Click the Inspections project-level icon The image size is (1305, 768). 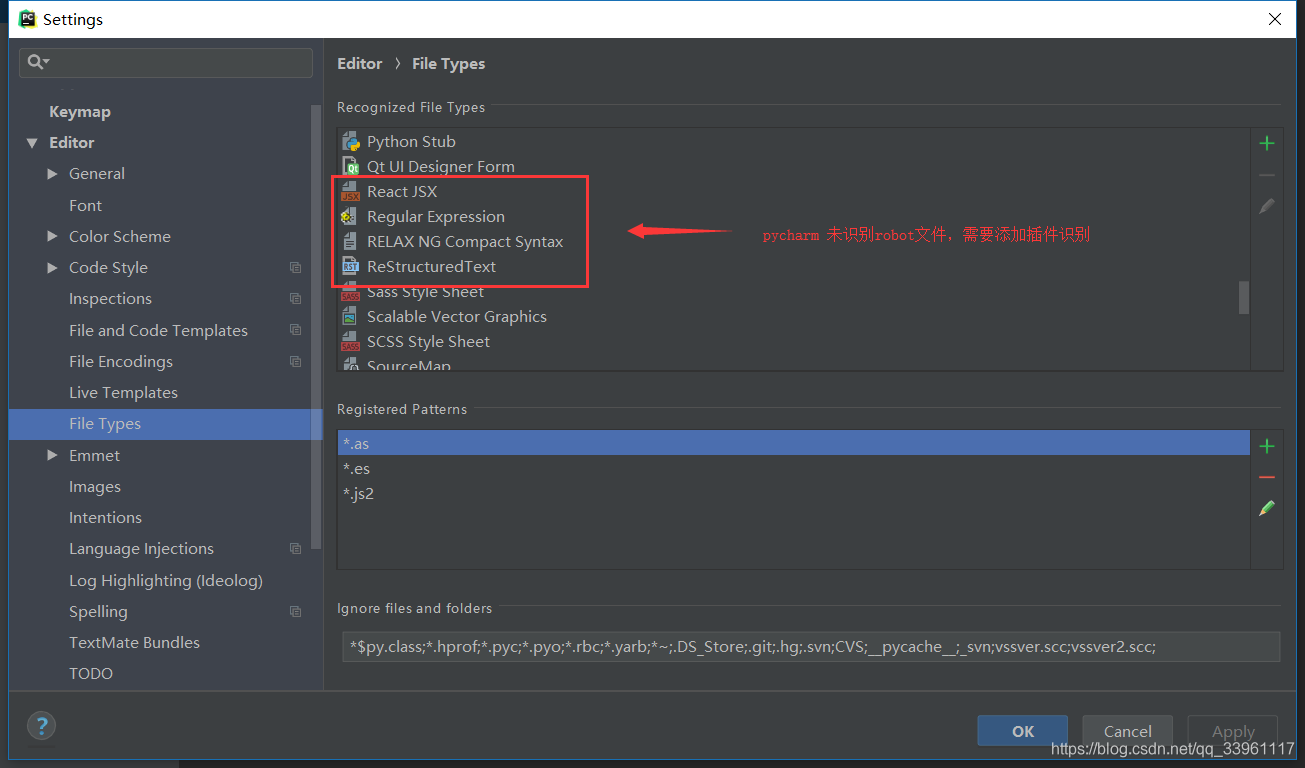[x=295, y=298]
